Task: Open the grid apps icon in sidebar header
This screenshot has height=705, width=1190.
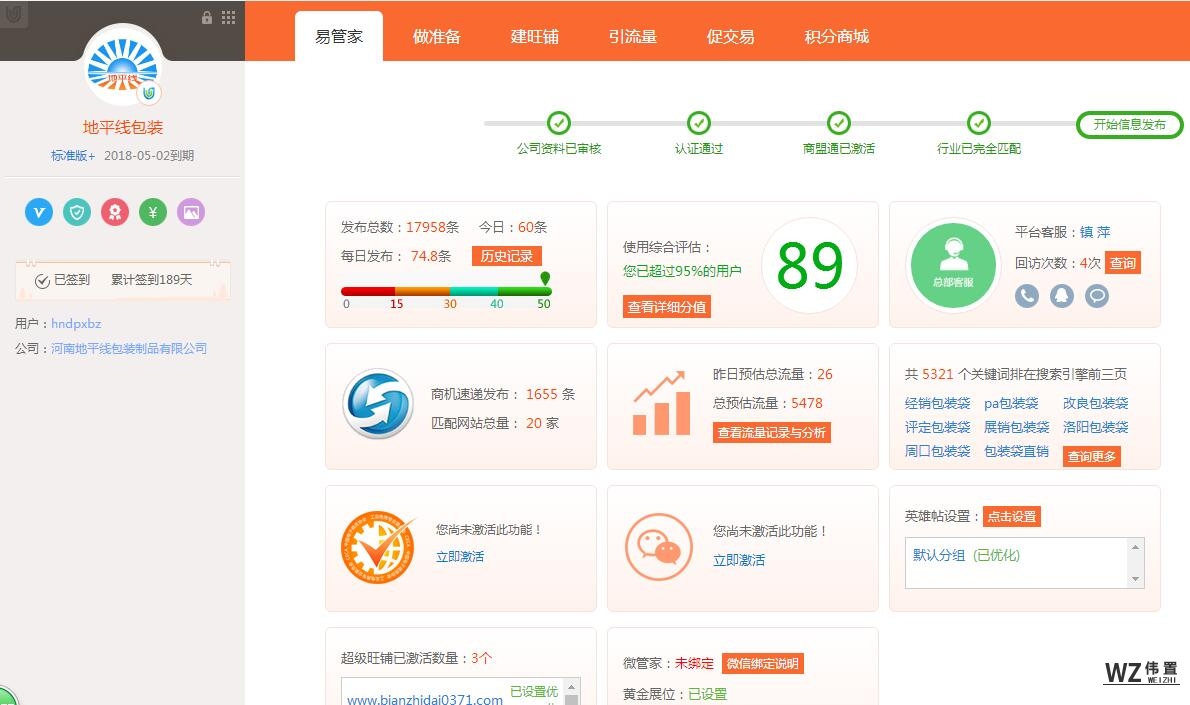Action: coord(229,18)
